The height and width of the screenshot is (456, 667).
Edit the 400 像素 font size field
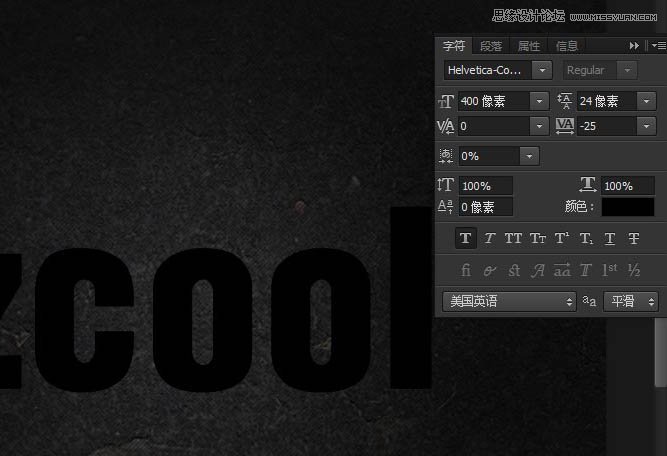tap(494, 101)
